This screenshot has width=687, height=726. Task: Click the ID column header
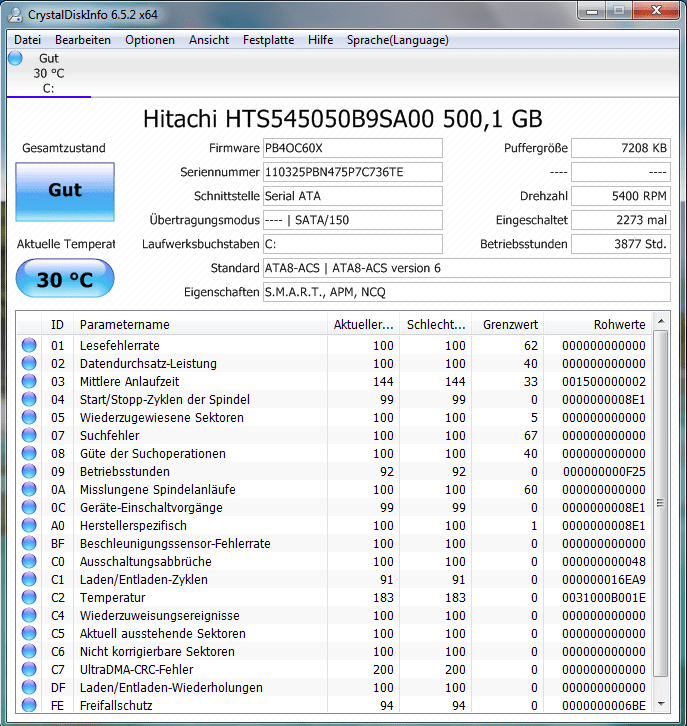pos(57,325)
